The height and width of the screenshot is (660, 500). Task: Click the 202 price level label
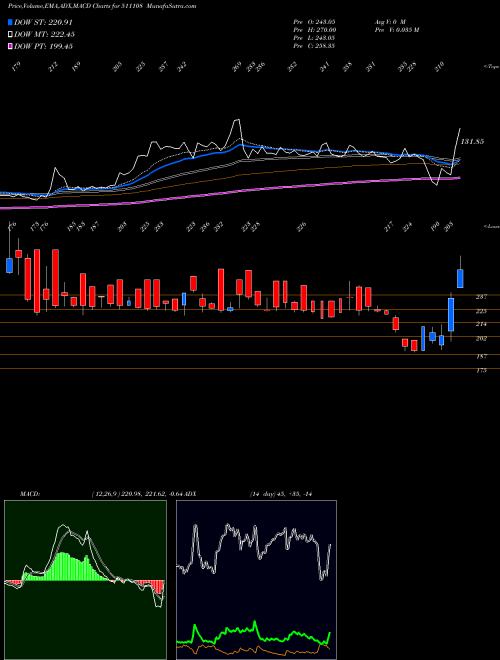point(481,338)
